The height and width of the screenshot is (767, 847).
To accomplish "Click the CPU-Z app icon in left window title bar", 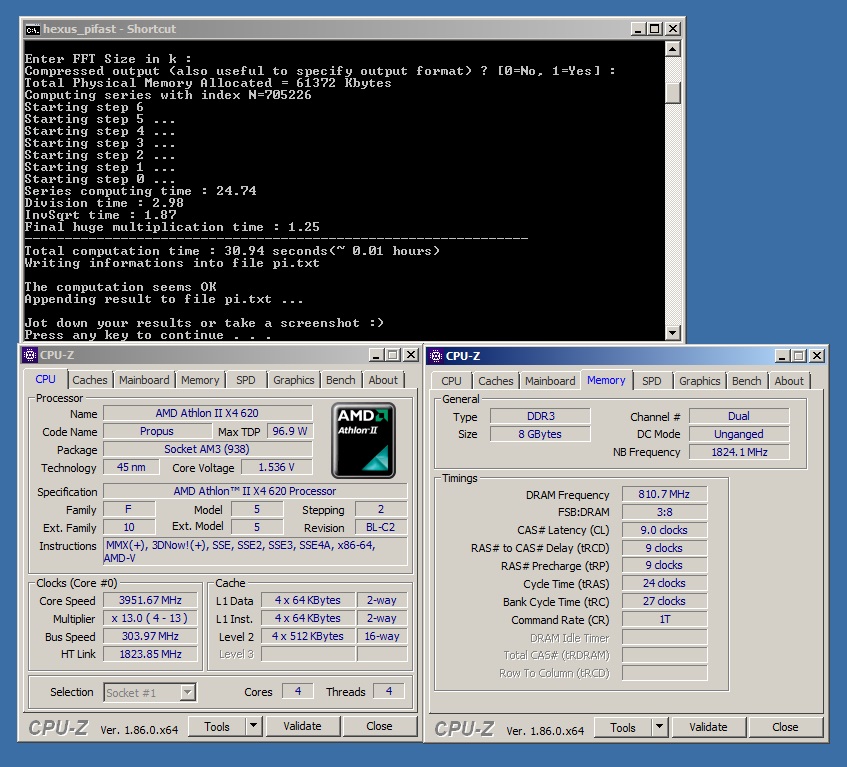I will point(30,355).
